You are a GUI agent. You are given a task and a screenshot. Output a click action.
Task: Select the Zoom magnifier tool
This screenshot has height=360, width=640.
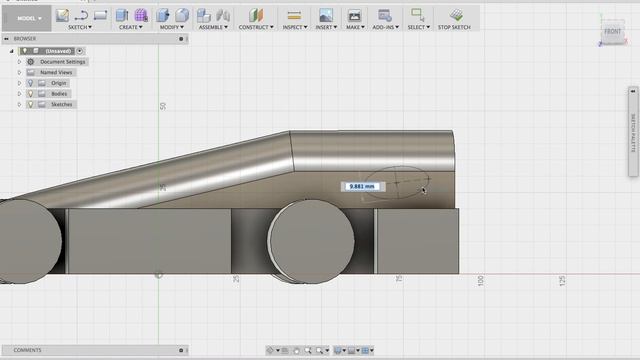(x=308, y=350)
